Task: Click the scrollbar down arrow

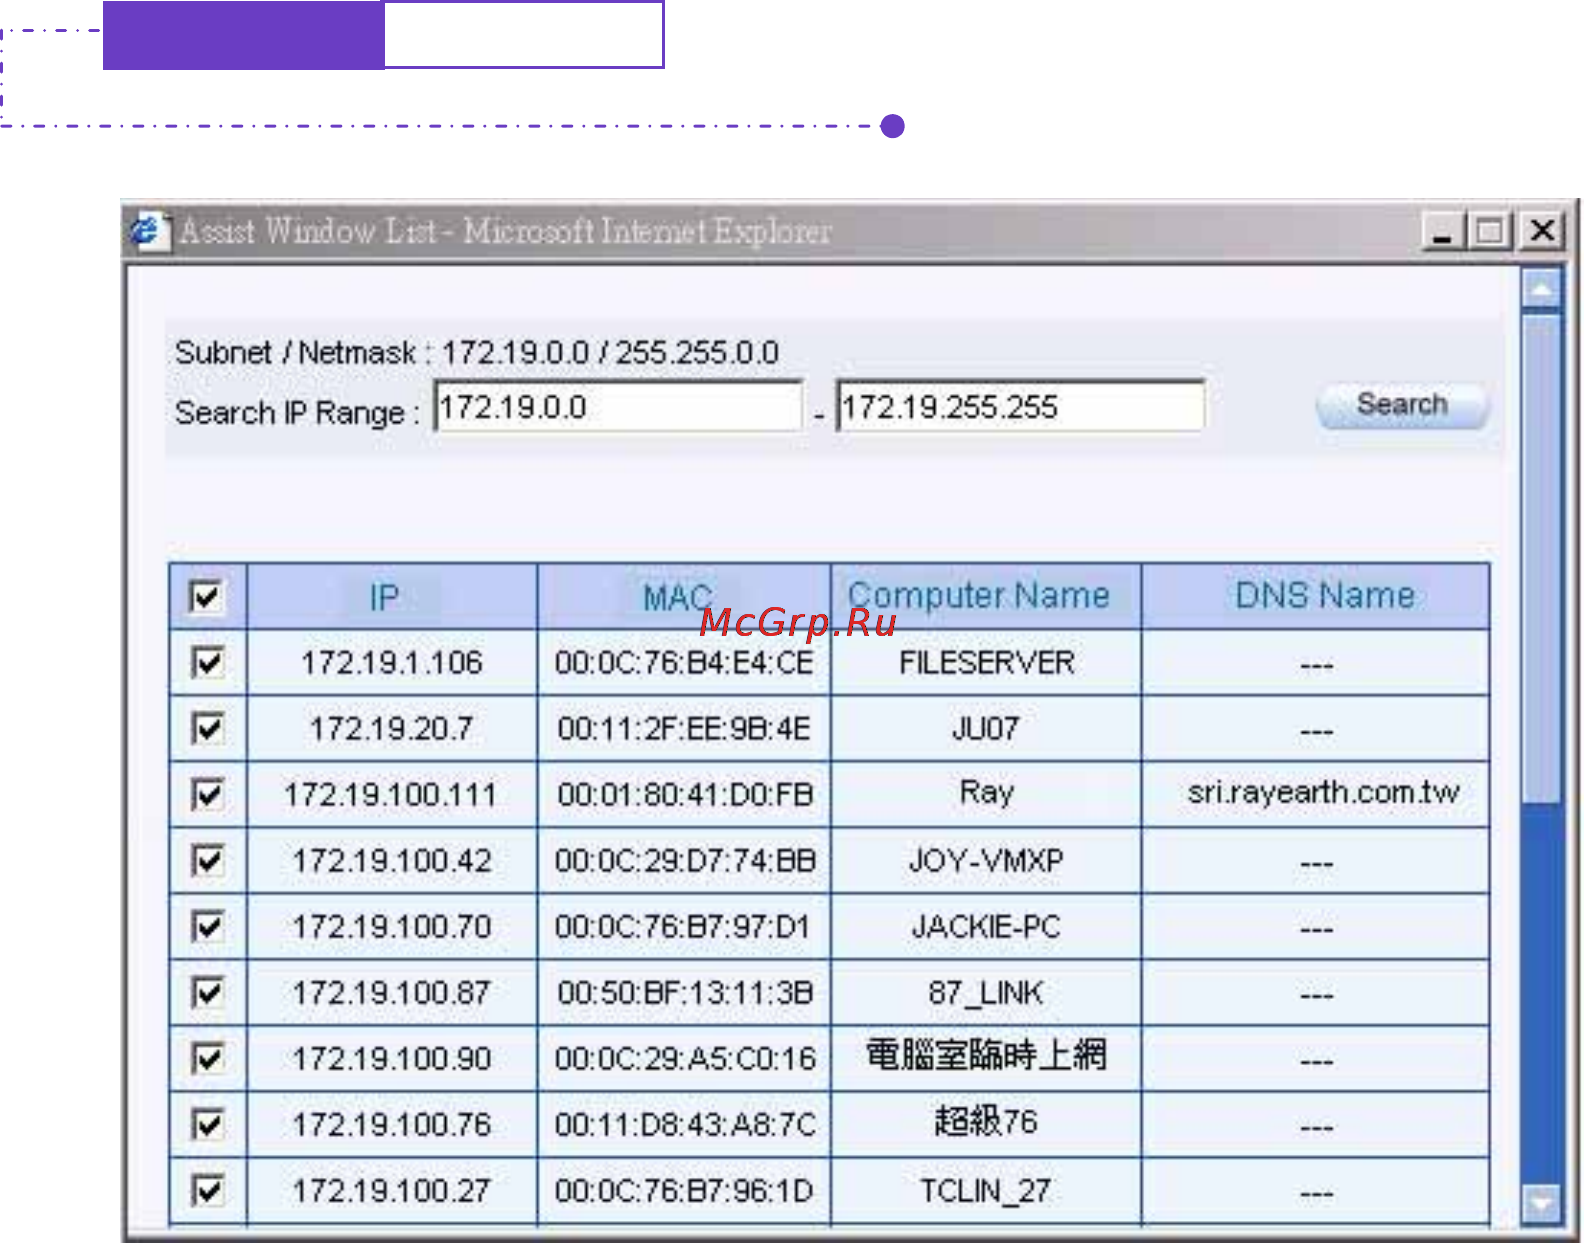Action: 1541,1203
